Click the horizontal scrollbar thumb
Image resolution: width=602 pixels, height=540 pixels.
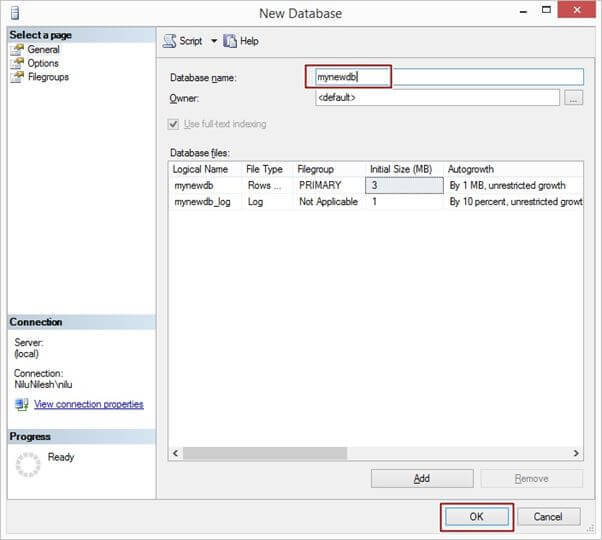tap(265, 453)
